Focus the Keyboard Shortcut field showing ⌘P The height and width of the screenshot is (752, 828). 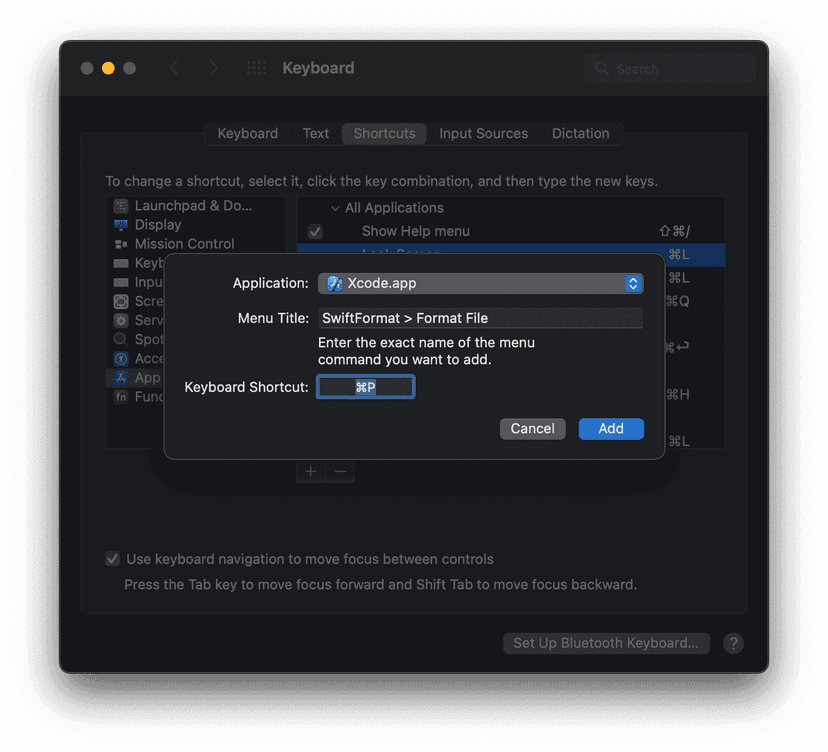366,388
